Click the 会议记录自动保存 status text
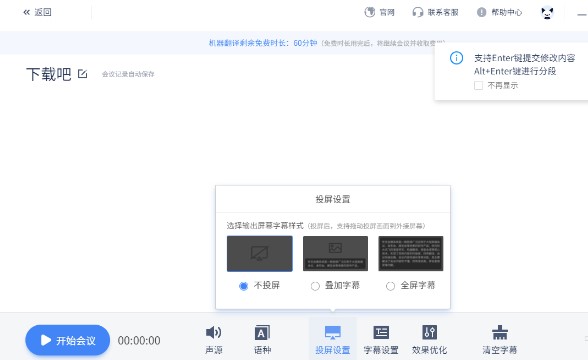 coord(128,74)
